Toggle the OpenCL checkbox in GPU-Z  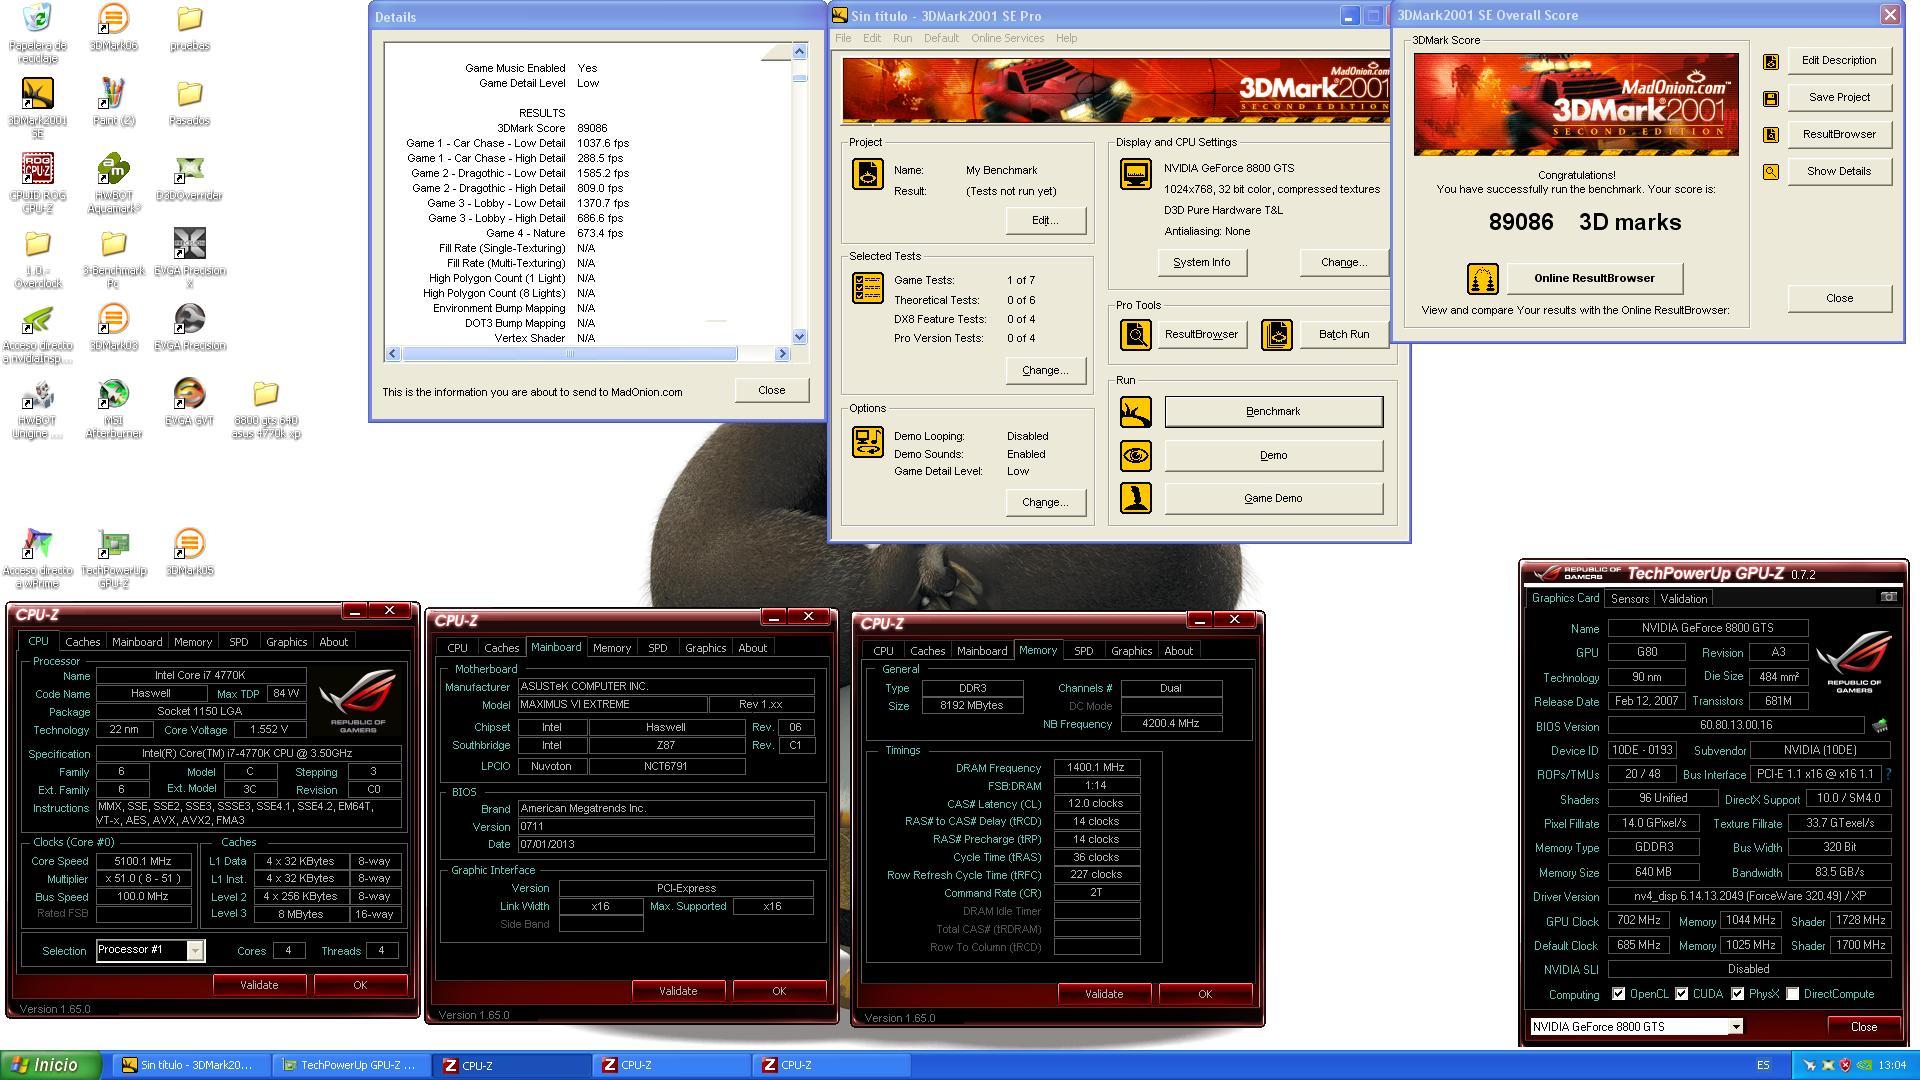[1618, 994]
